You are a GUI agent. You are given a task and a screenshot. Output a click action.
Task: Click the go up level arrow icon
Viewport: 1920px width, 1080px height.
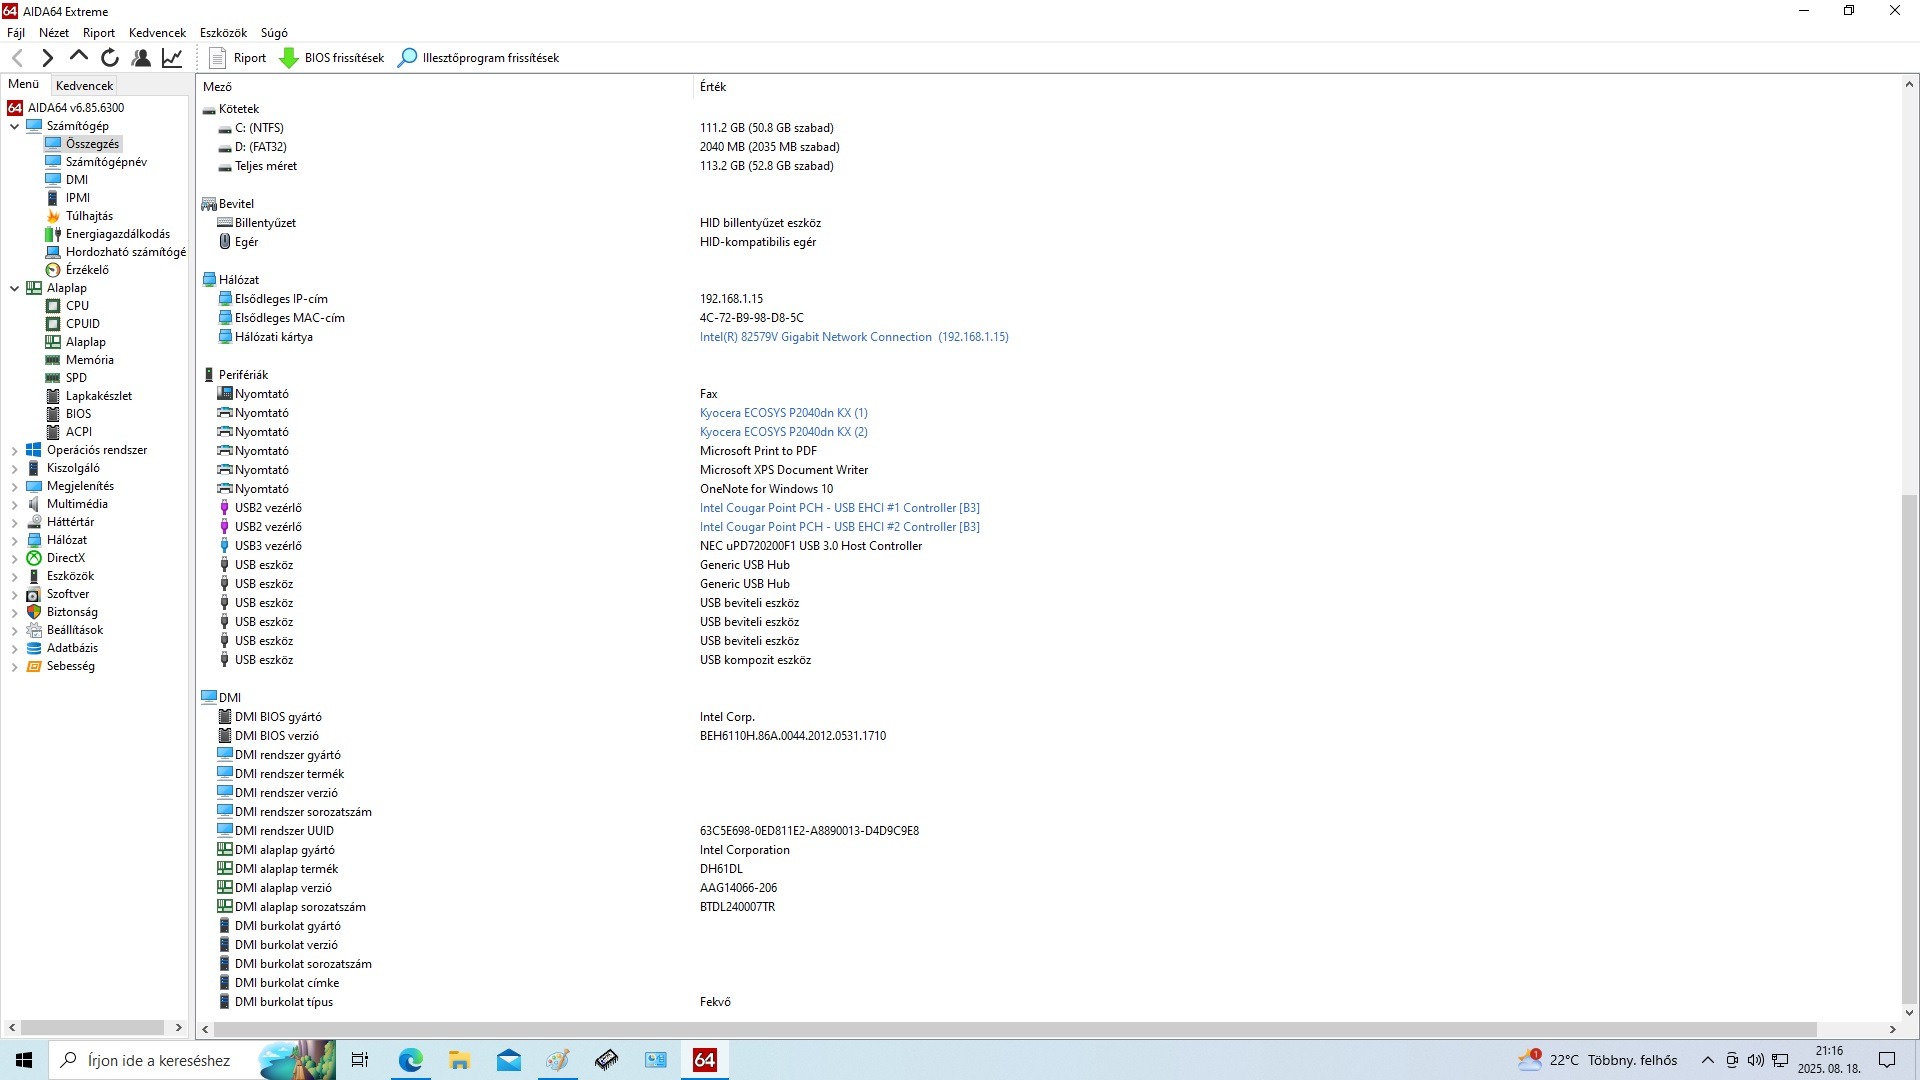point(79,57)
